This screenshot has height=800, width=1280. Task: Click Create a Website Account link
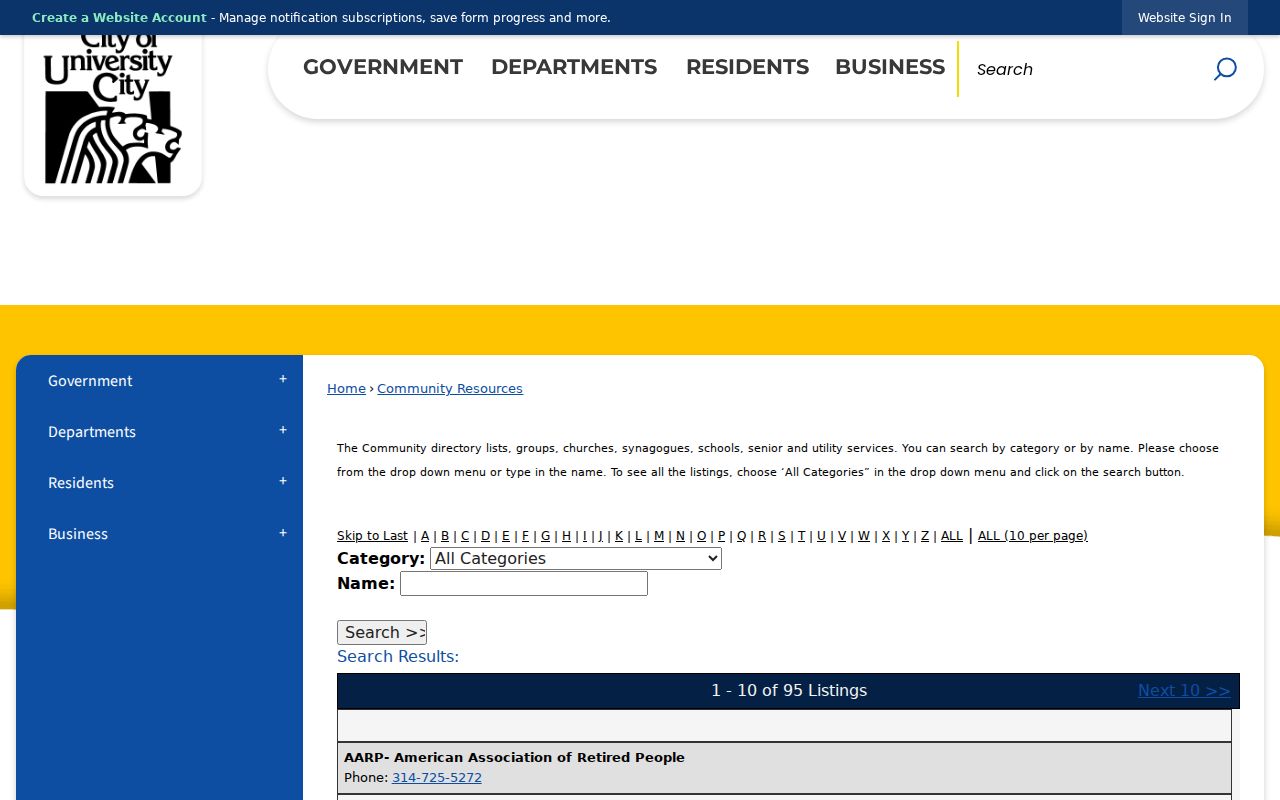click(x=119, y=18)
